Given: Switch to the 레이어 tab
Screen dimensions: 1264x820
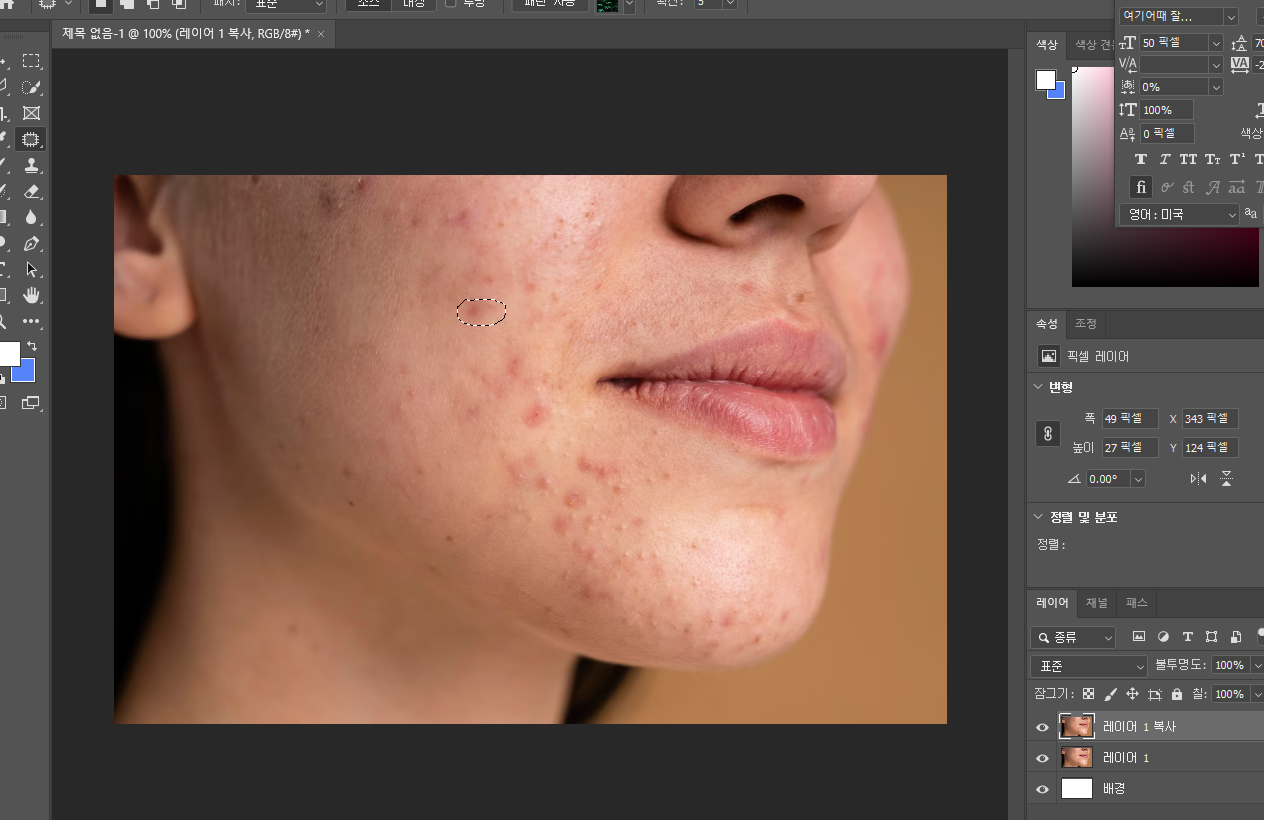Looking at the screenshot, I should pos(1053,603).
